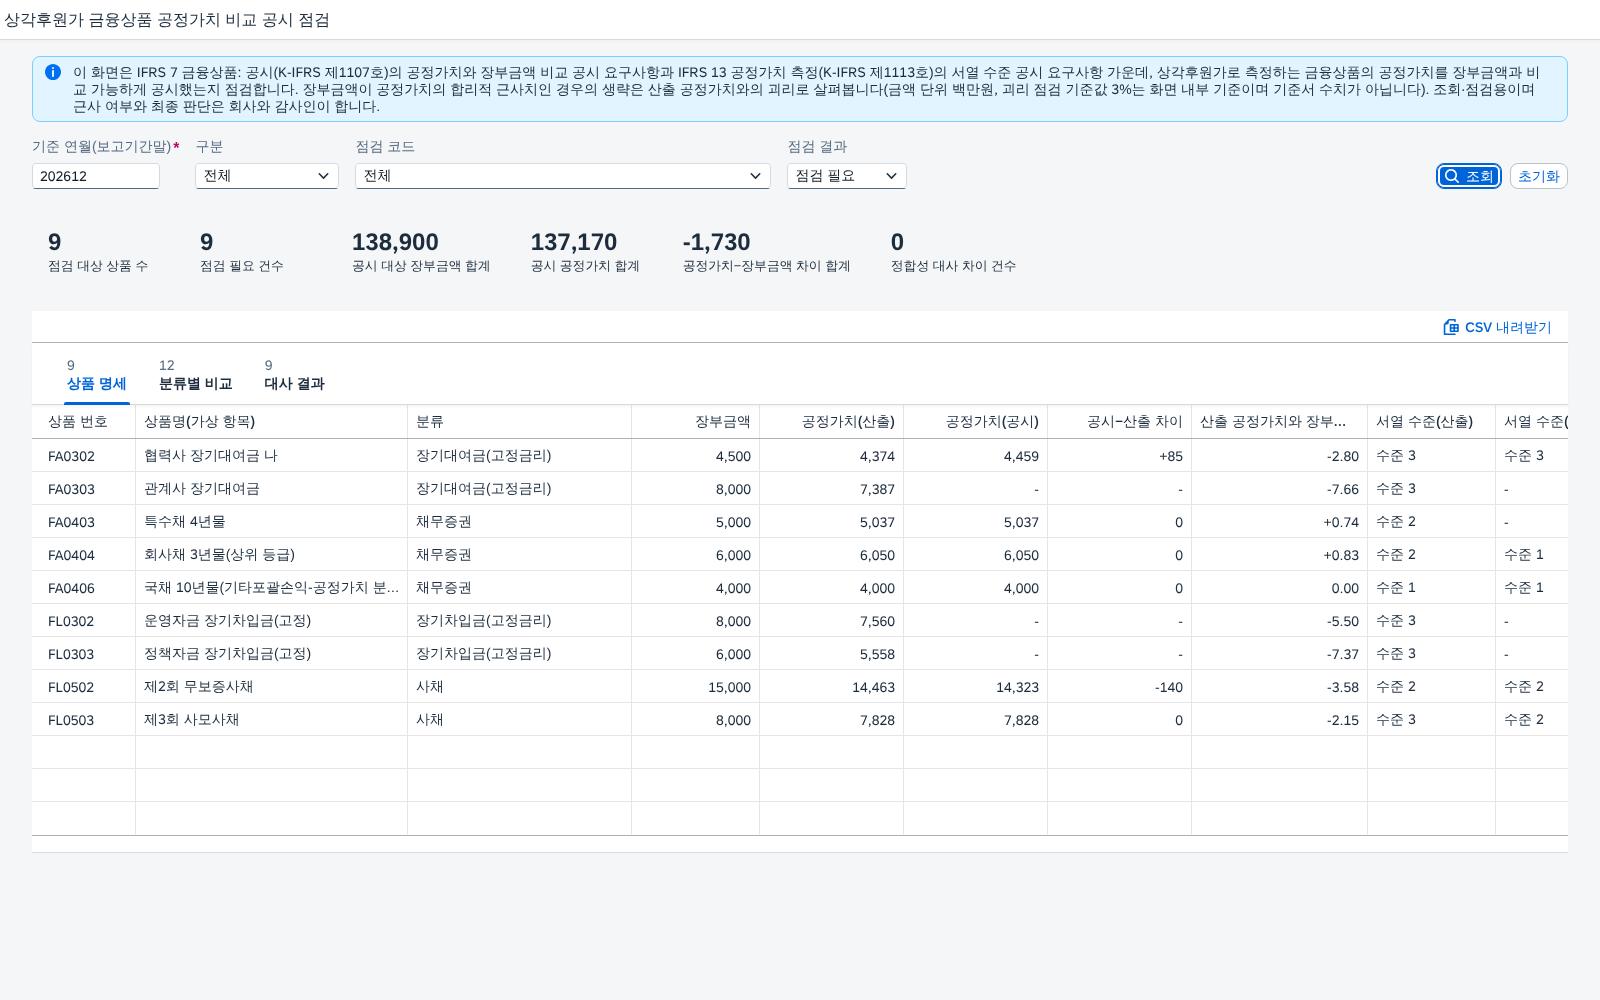Click the 공정가치(공시) column header

pyautogui.click(x=976, y=422)
